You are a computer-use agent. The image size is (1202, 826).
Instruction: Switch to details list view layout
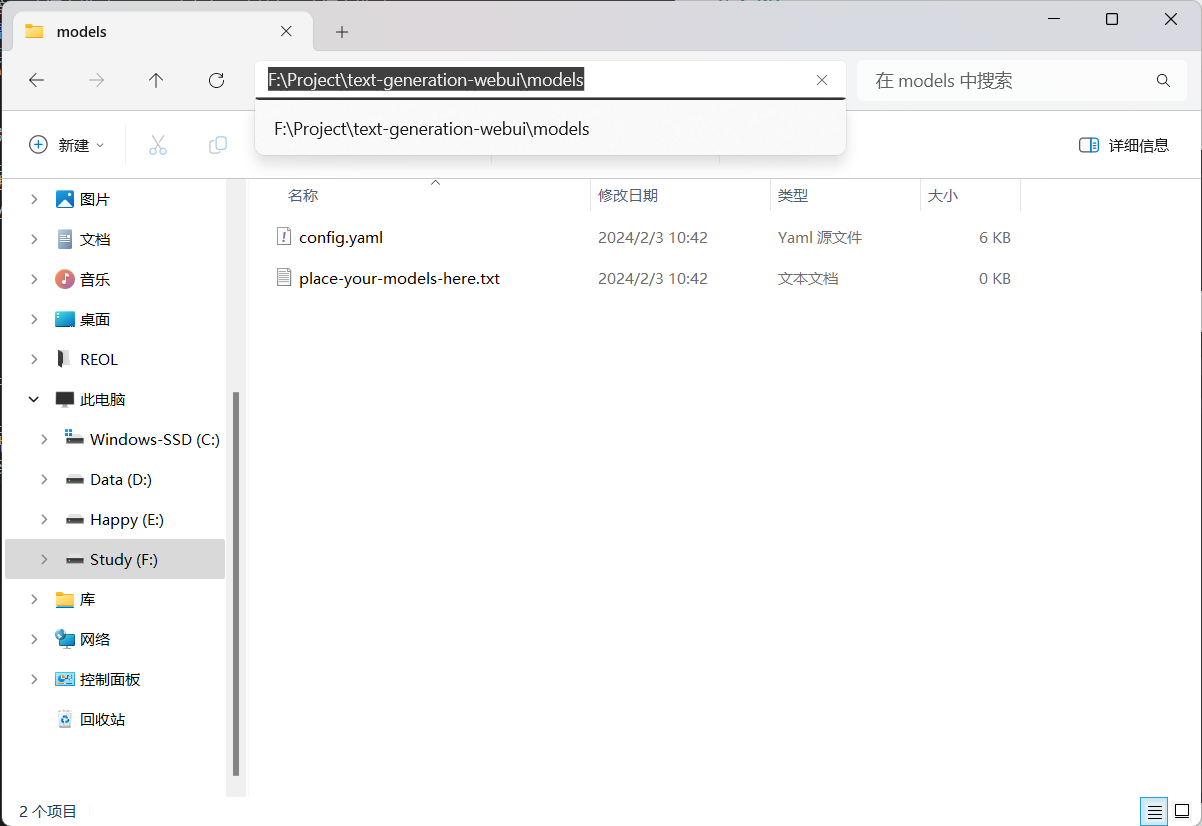coord(1154,811)
